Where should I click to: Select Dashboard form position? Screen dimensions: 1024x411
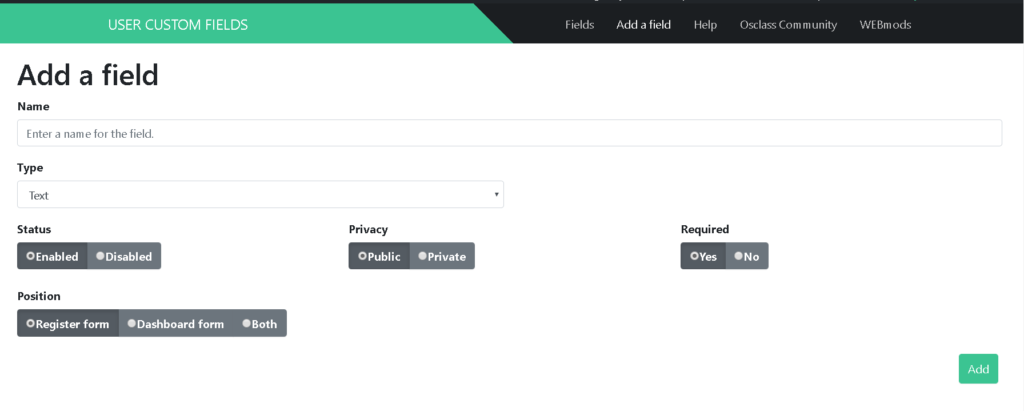pos(176,323)
